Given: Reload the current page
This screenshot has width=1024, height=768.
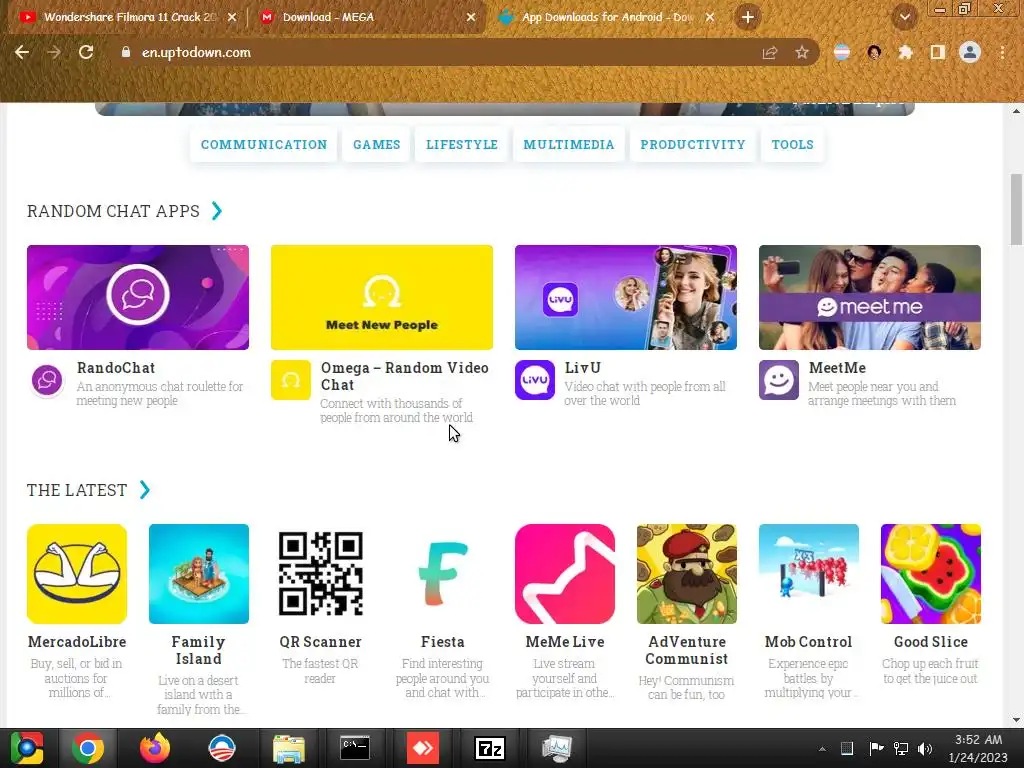Looking at the screenshot, I should click(86, 52).
